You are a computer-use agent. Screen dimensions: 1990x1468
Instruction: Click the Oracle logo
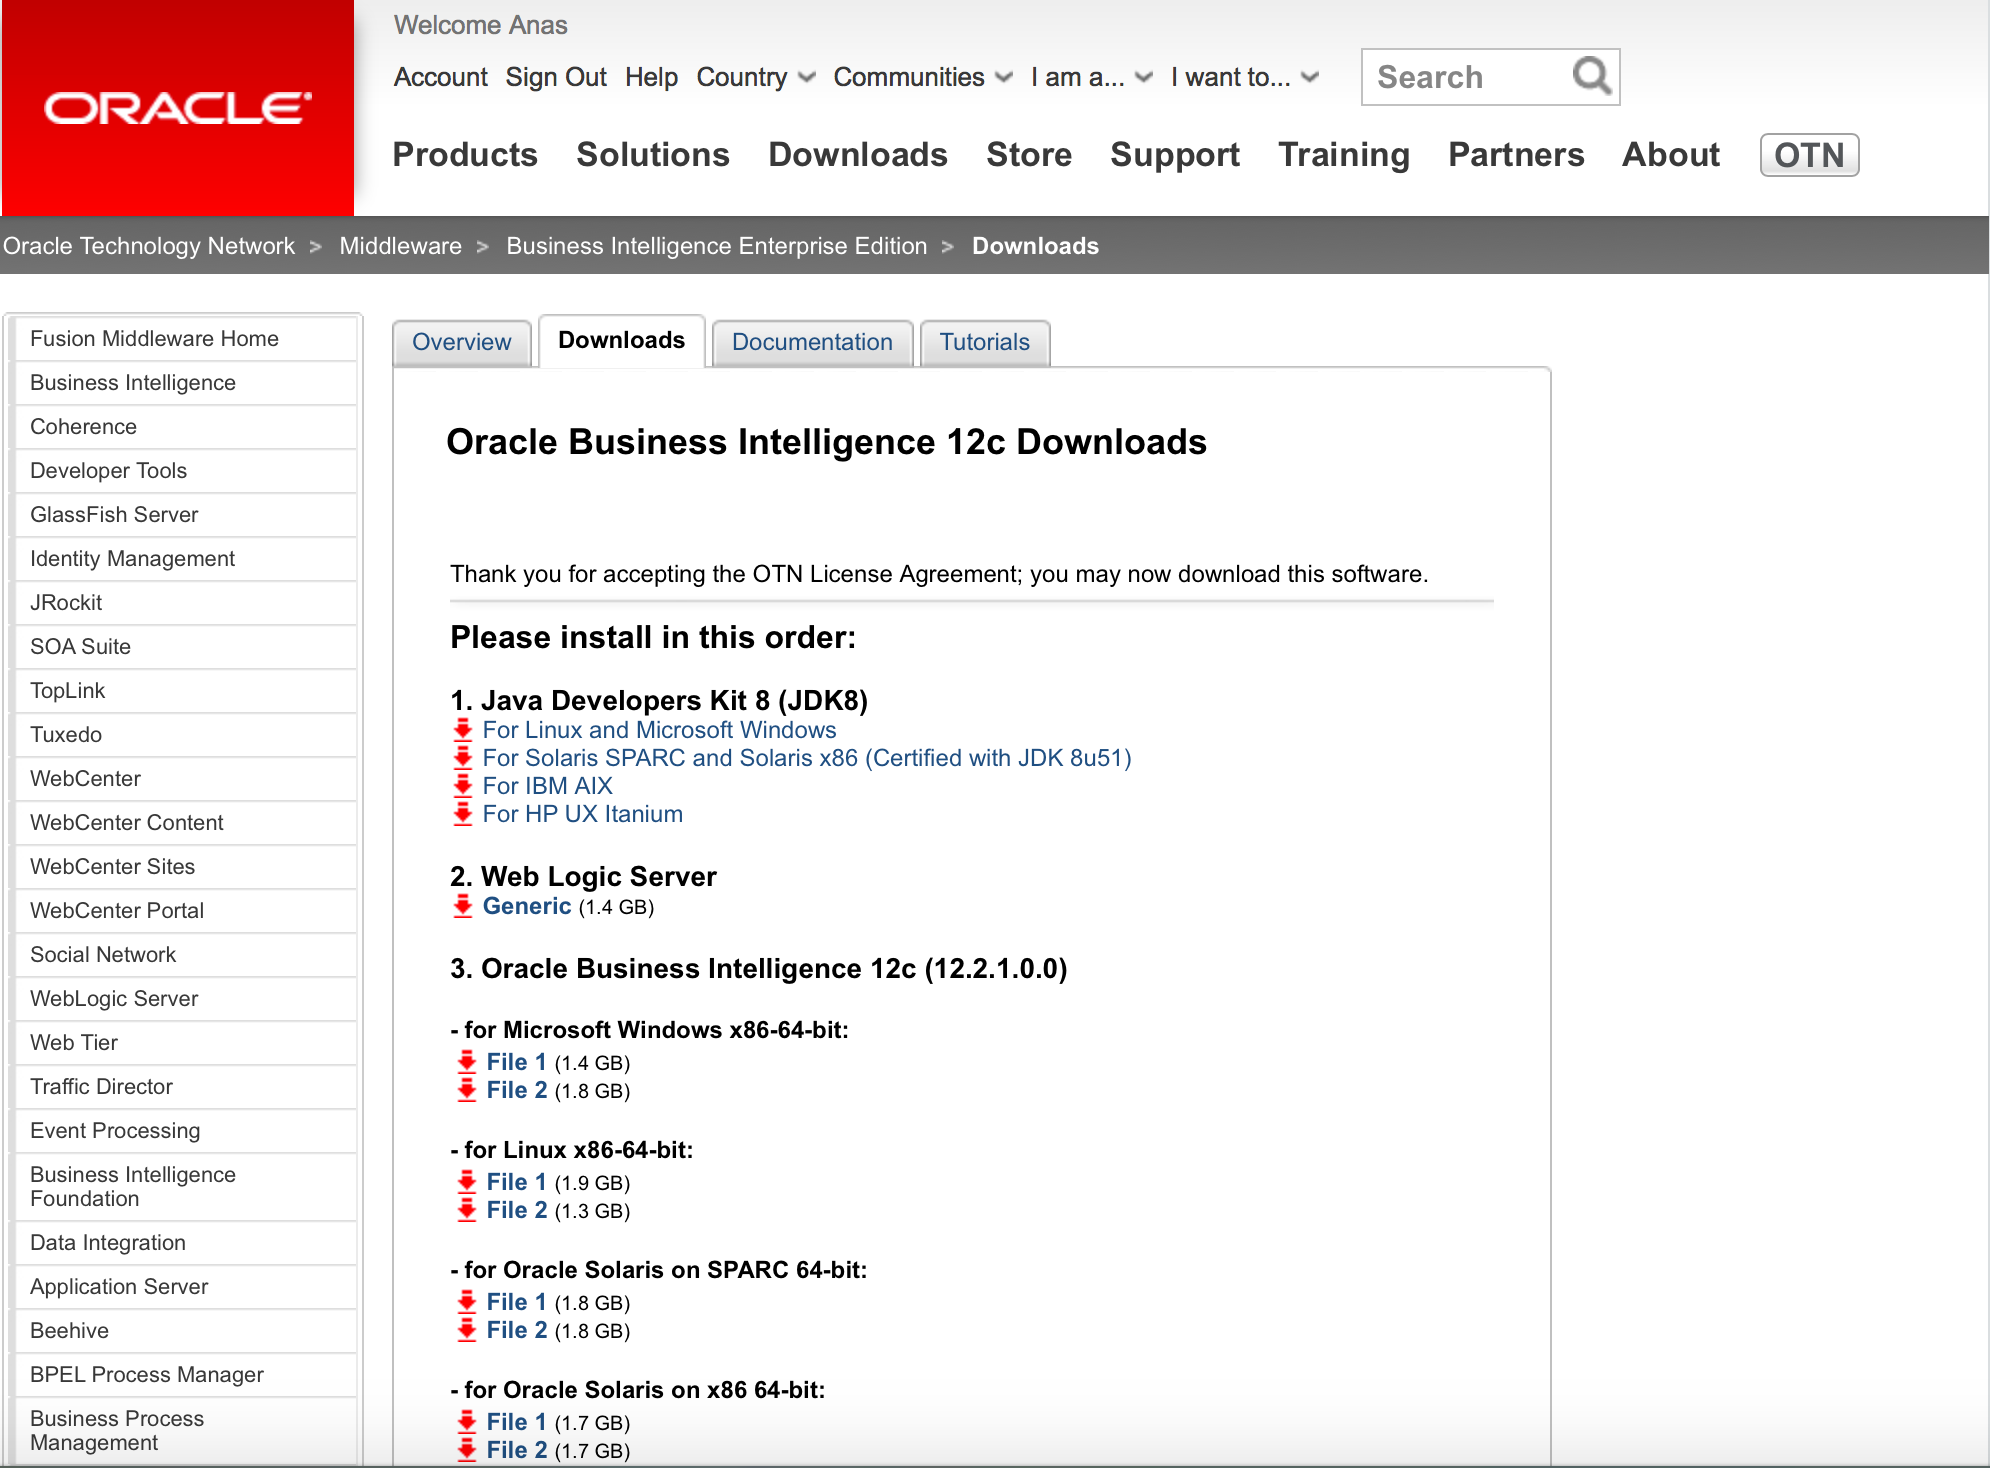click(x=178, y=108)
